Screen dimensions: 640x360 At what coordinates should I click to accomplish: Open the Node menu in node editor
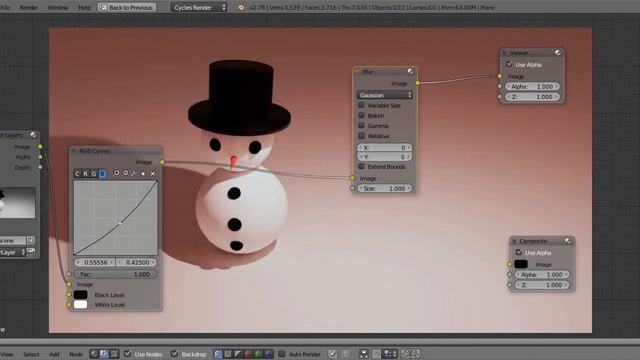[x=76, y=354]
